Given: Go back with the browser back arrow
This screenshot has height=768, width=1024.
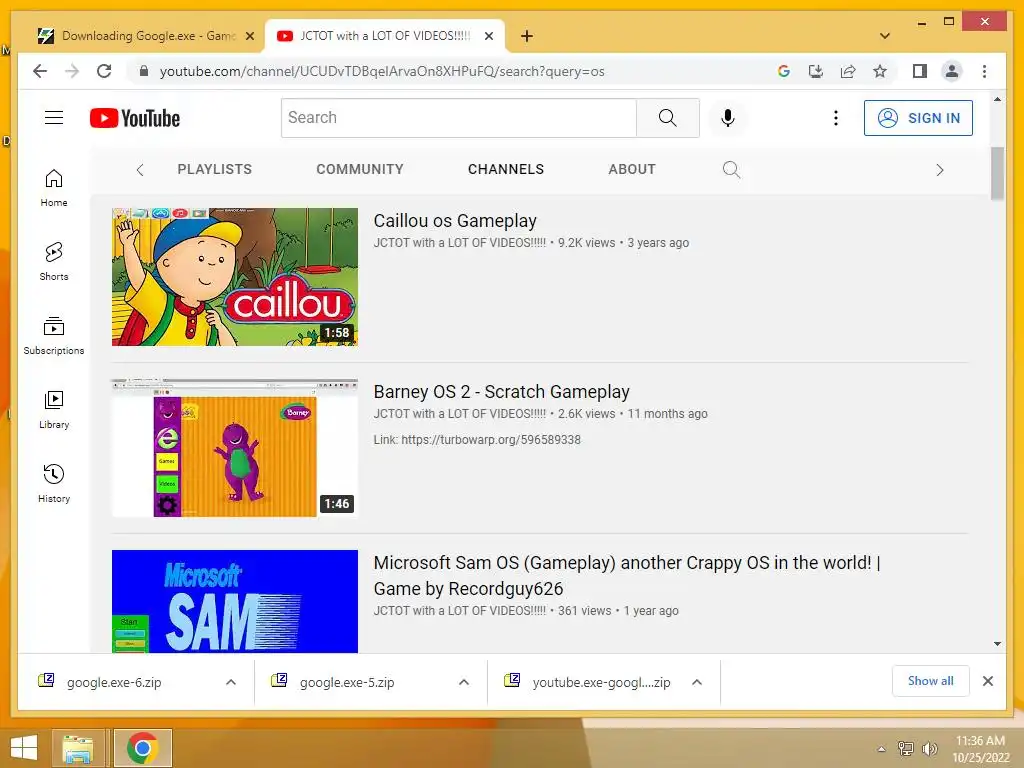Looking at the screenshot, I should [40, 71].
